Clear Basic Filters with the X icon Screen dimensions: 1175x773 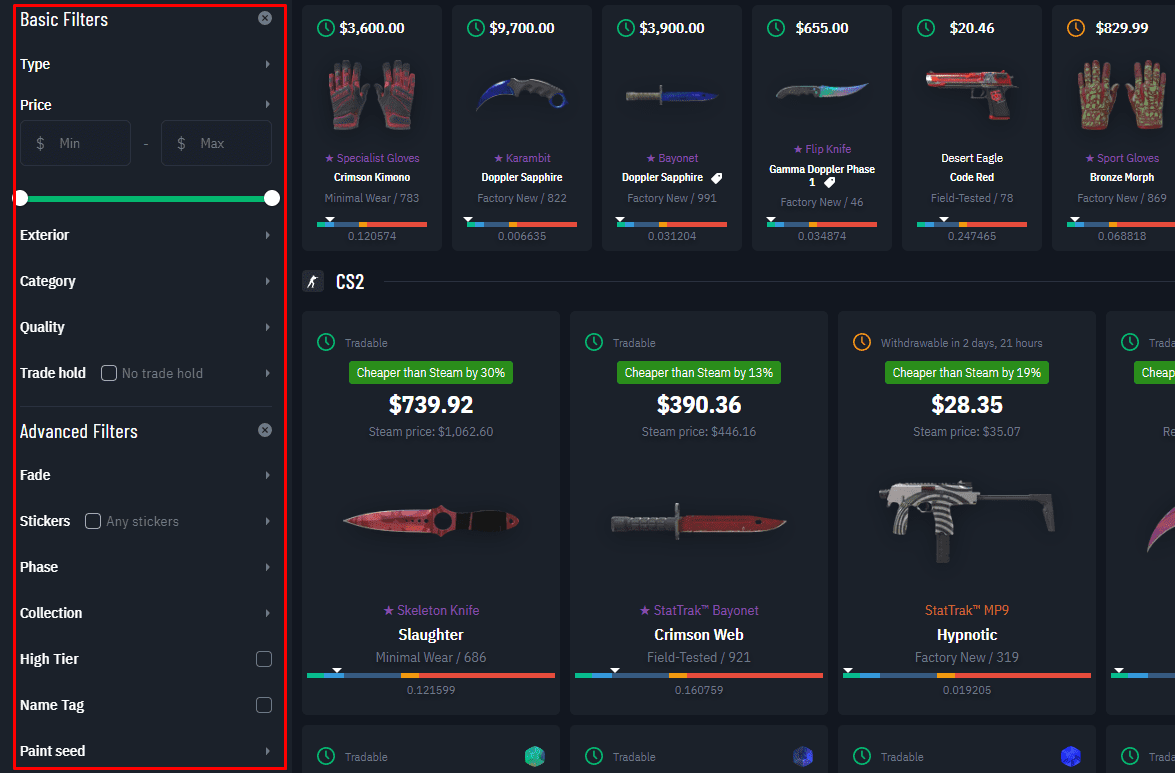265,18
